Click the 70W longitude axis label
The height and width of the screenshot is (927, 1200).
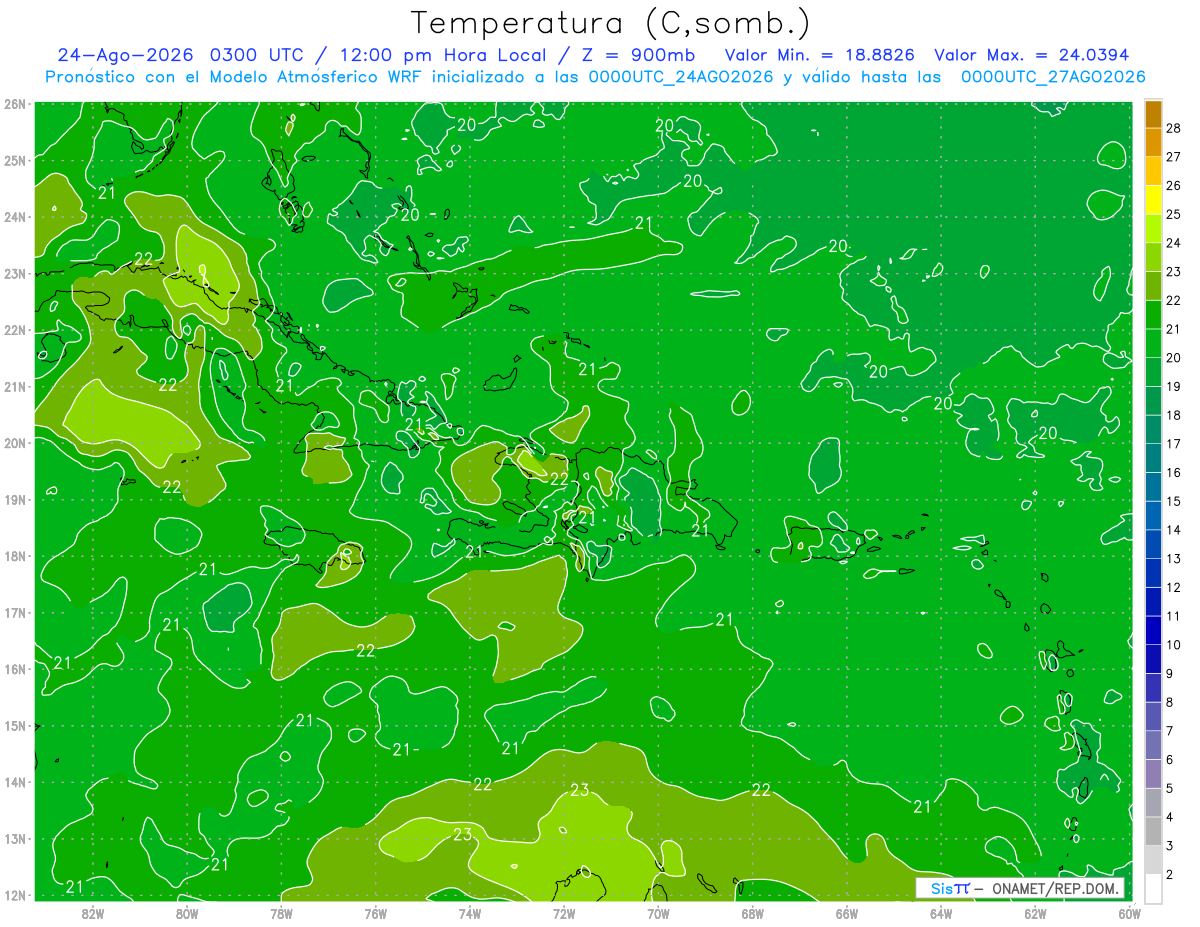(x=658, y=913)
